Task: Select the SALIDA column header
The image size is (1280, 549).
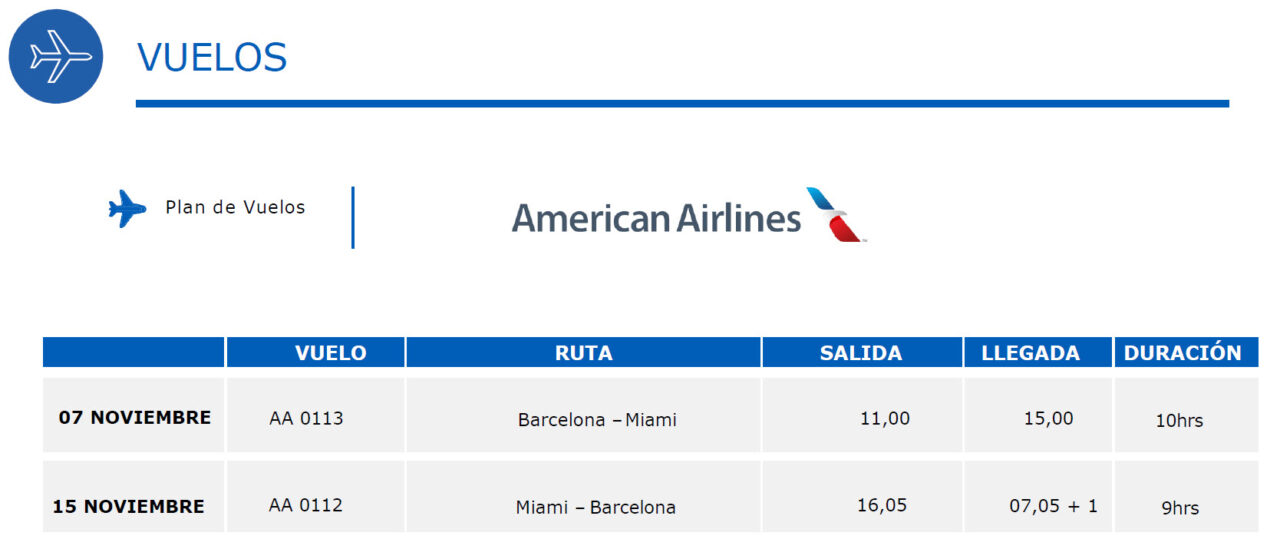Action: (x=860, y=353)
